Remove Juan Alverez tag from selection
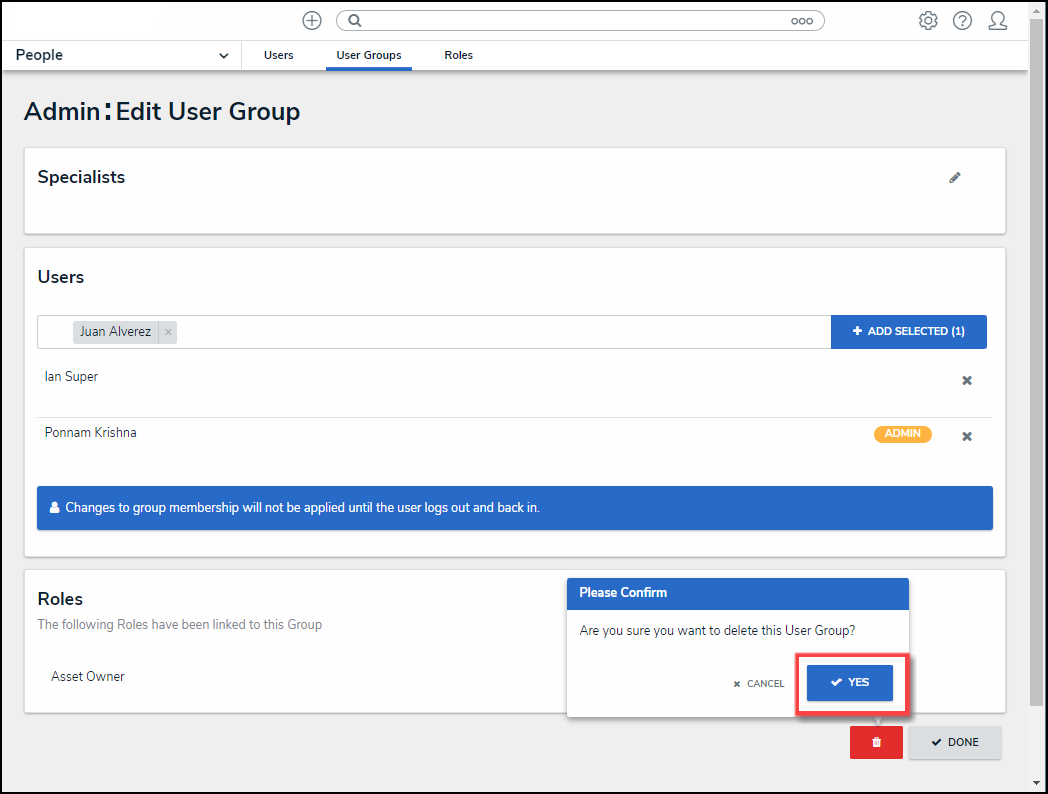Viewport: 1048px width, 794px height. [168, 332]
